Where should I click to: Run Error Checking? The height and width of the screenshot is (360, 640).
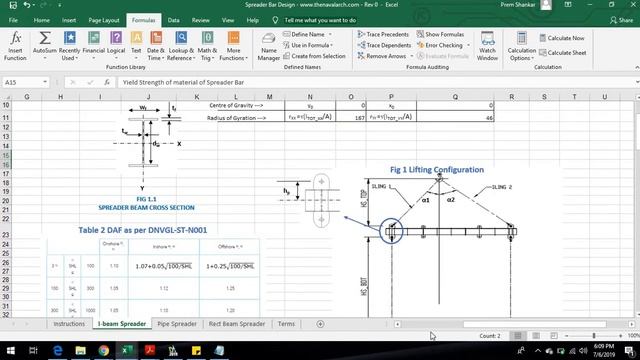tap(440, 45)
